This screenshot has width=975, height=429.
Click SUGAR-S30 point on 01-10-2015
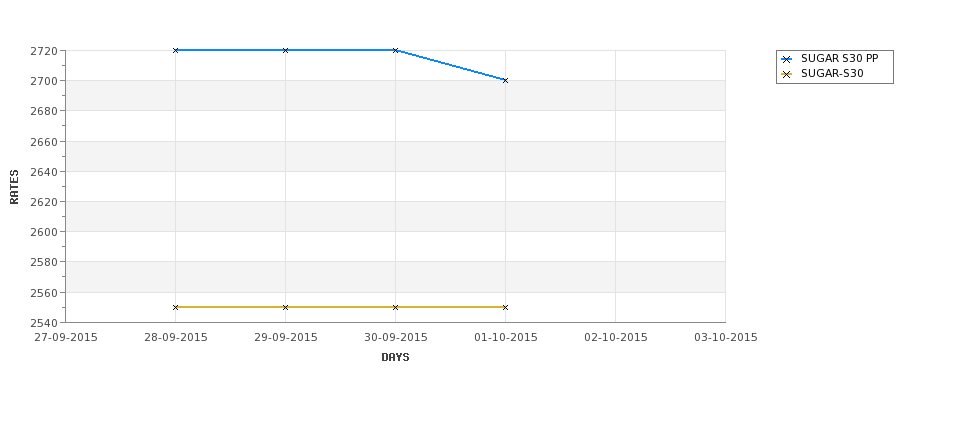[x=506, y=307]
